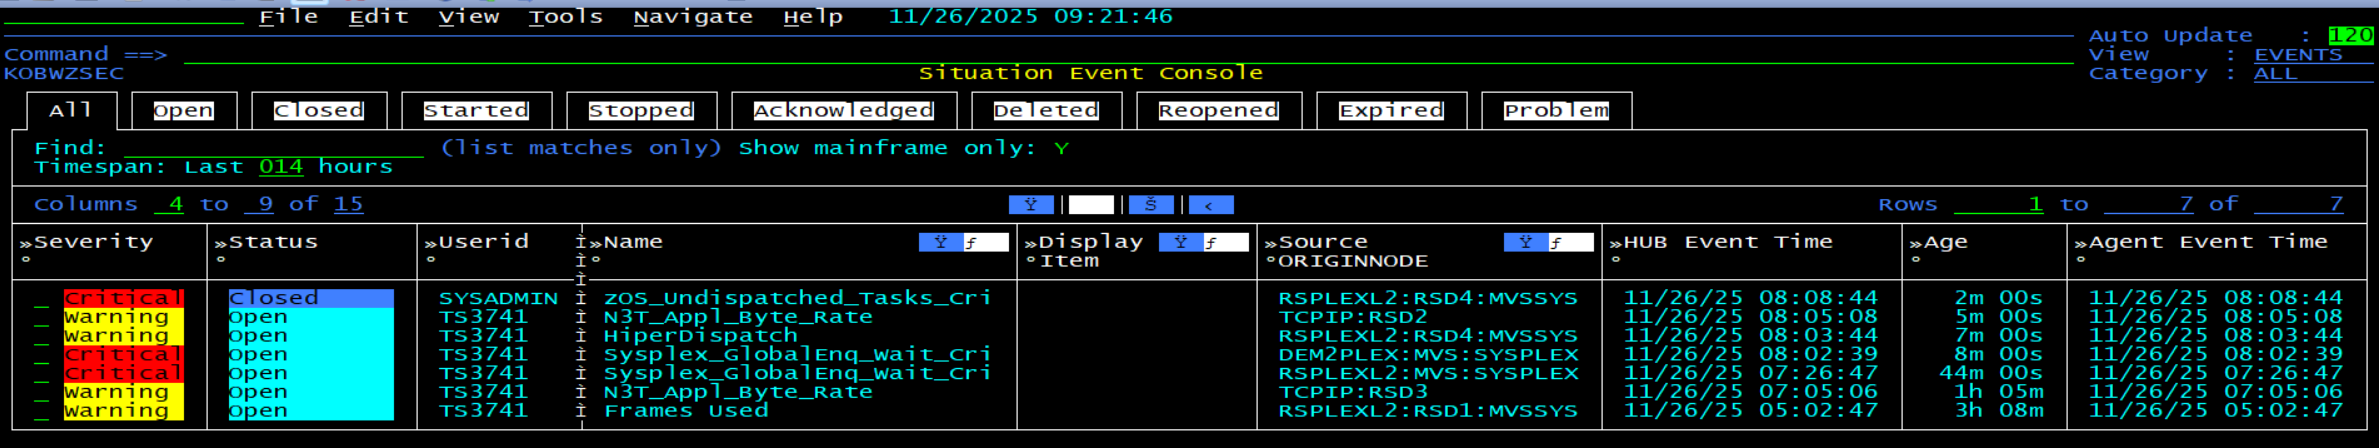
Task: Click the white ƒ icon in Name header
Action: (x=986, y=242)
